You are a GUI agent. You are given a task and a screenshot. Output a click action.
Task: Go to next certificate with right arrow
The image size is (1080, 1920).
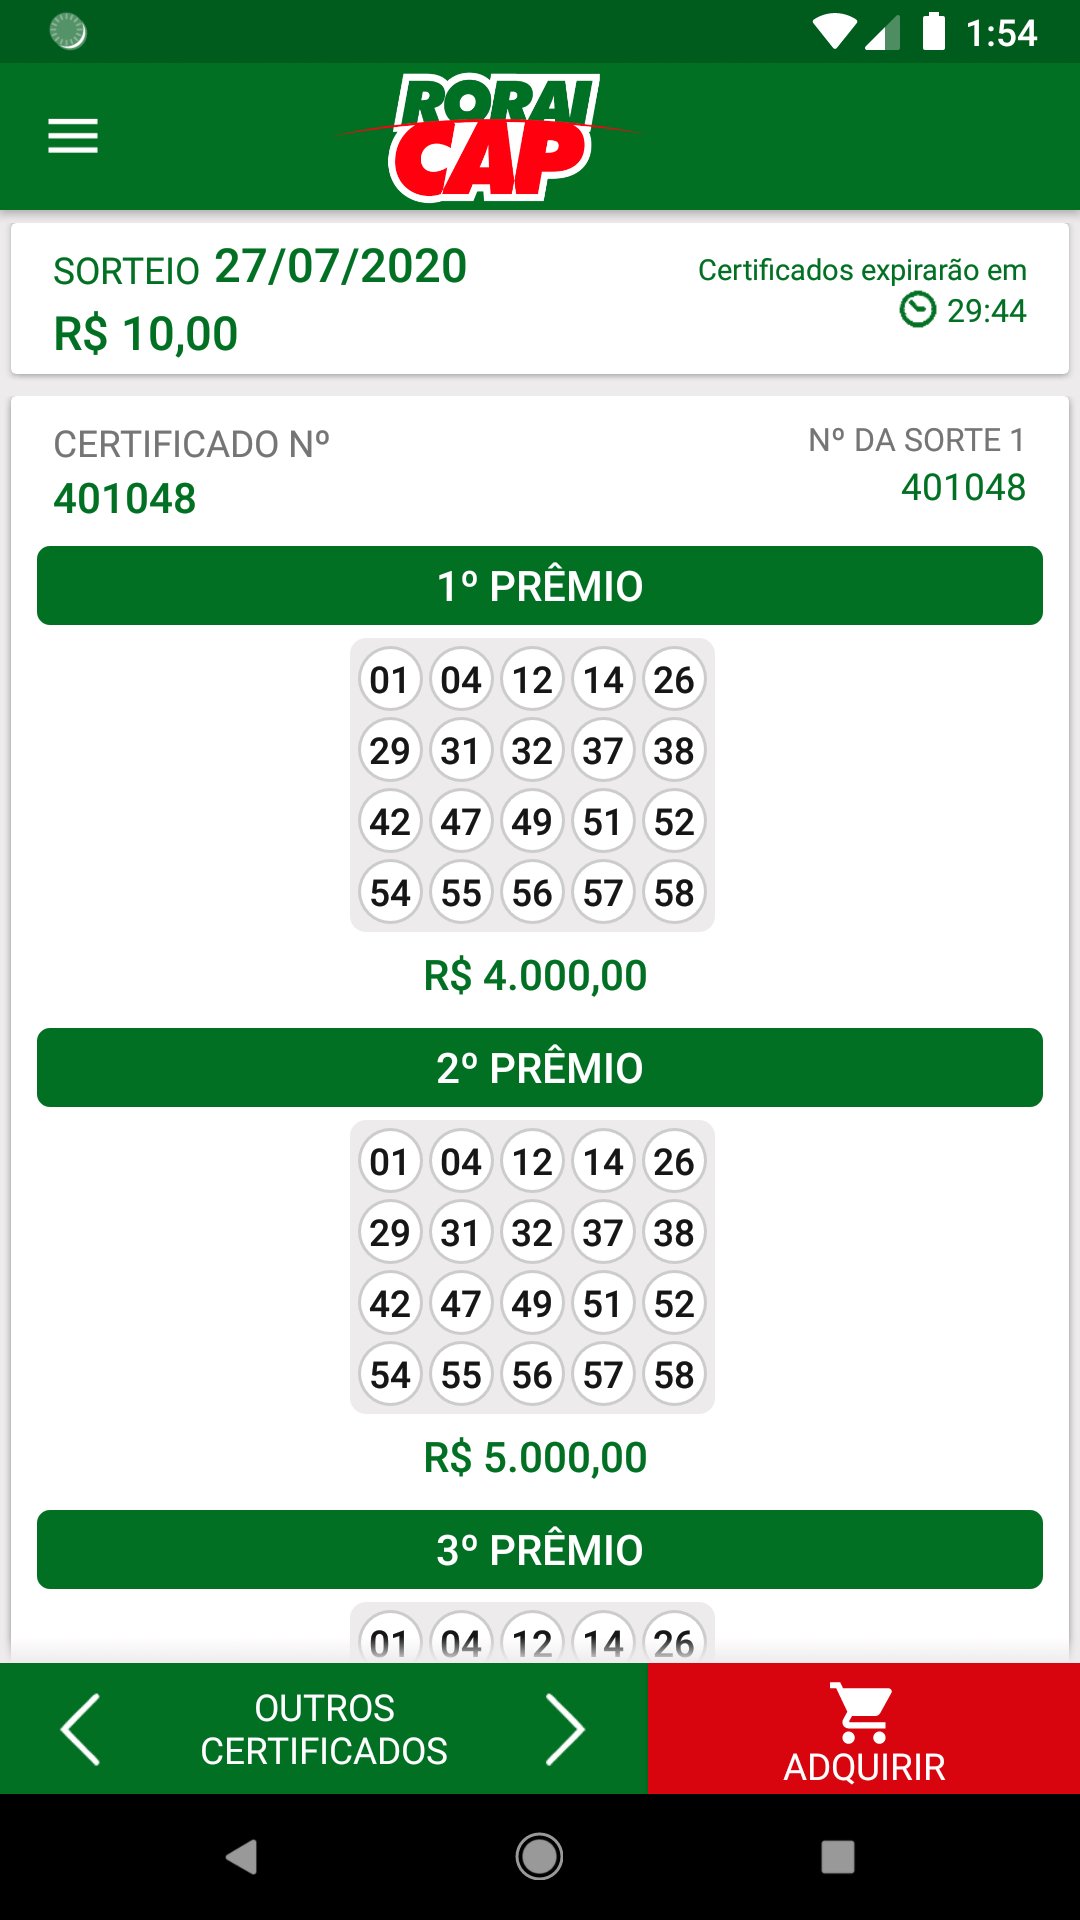565,1729
